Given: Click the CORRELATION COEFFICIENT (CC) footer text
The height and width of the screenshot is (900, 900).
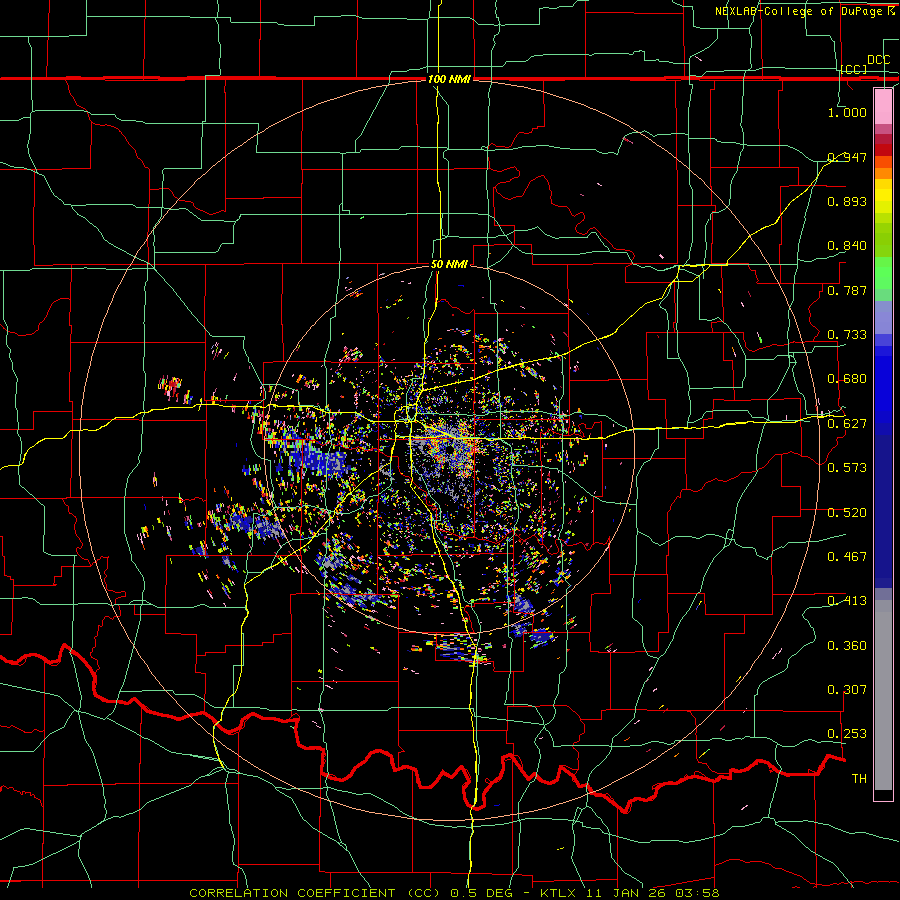Looking at the screenshot, I should click(315, 893).
